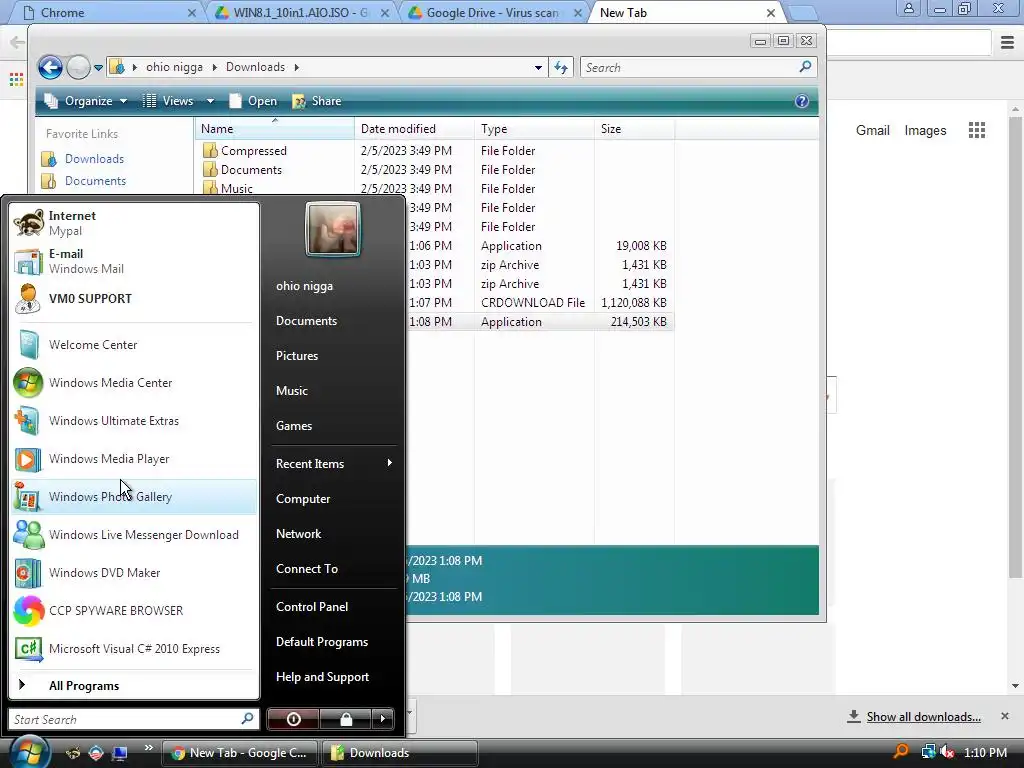Click Share toolbar button in Explorer
The width and height of the screenshot is (1024, 768).
coord(317,101)
